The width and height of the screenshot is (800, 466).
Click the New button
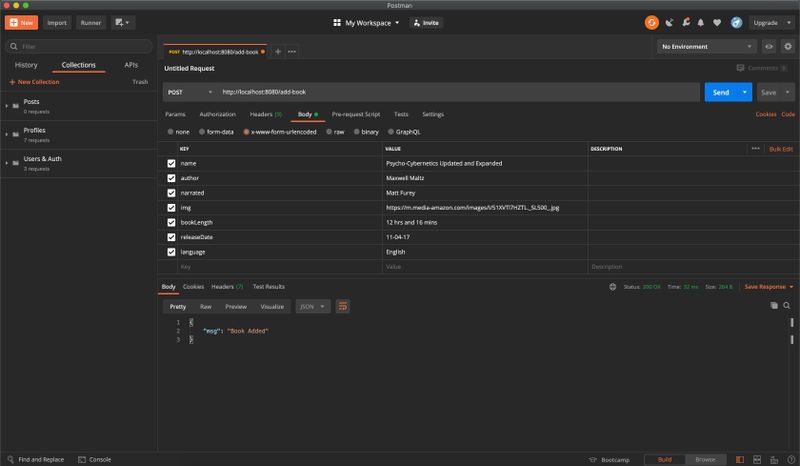21,22
